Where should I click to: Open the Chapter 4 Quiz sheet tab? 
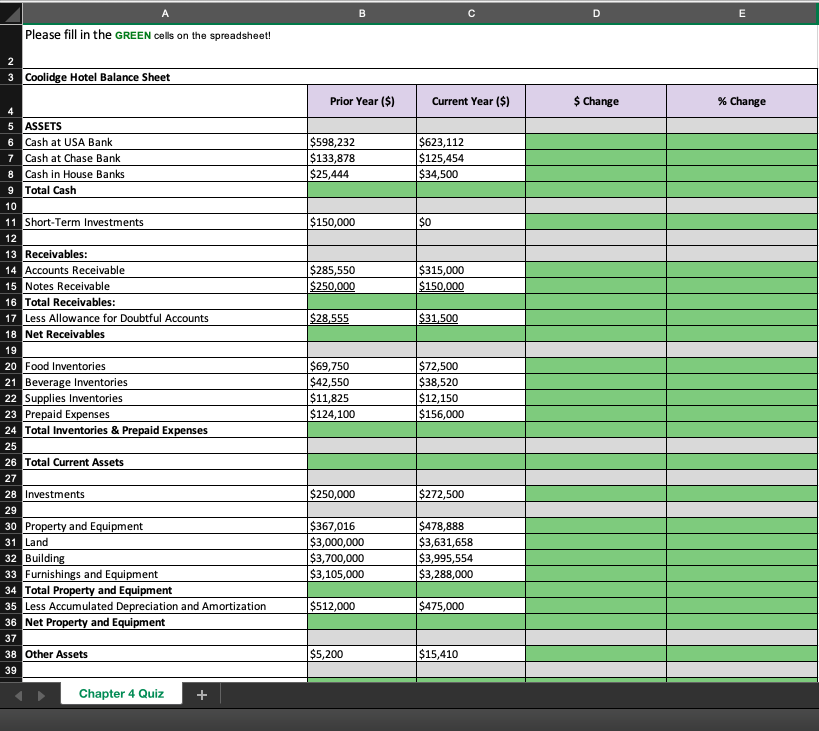(x=121, y=693)
